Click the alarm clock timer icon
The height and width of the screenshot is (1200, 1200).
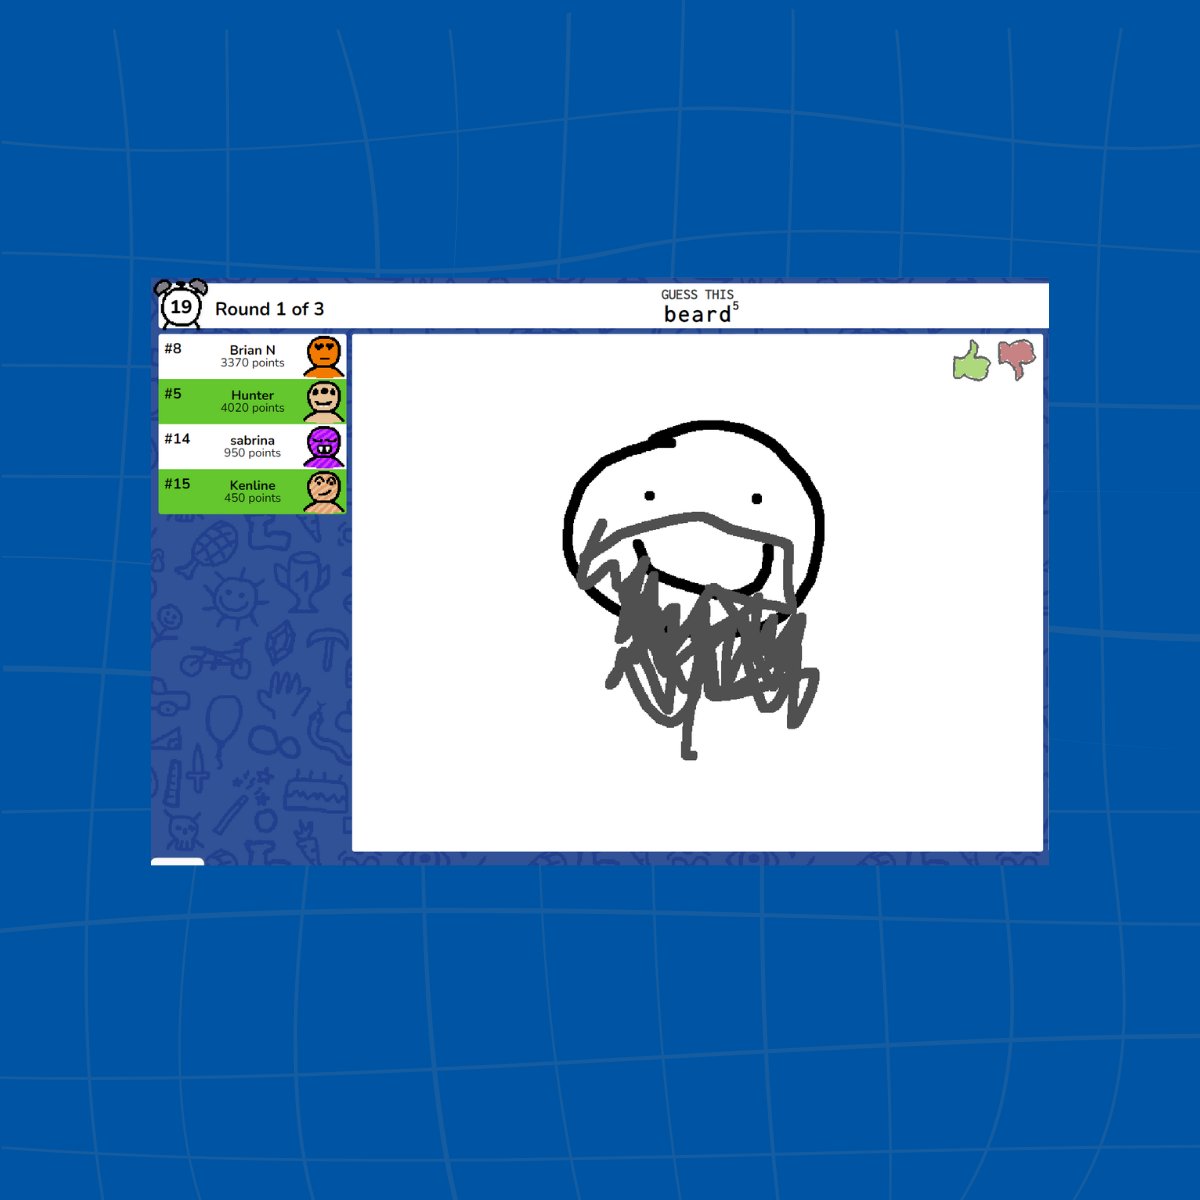(181, 304)
